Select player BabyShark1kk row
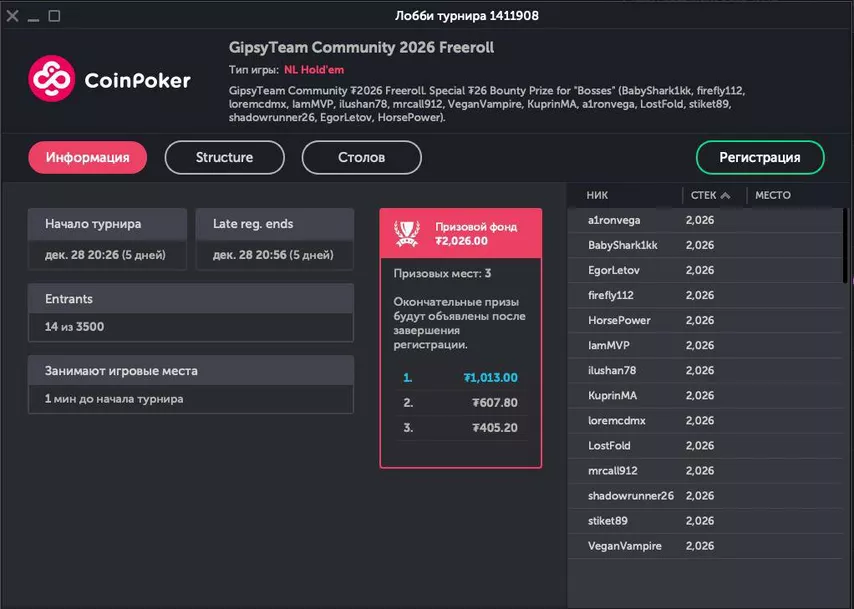Screen dimensions: 854x609 [x=622, y=245]
